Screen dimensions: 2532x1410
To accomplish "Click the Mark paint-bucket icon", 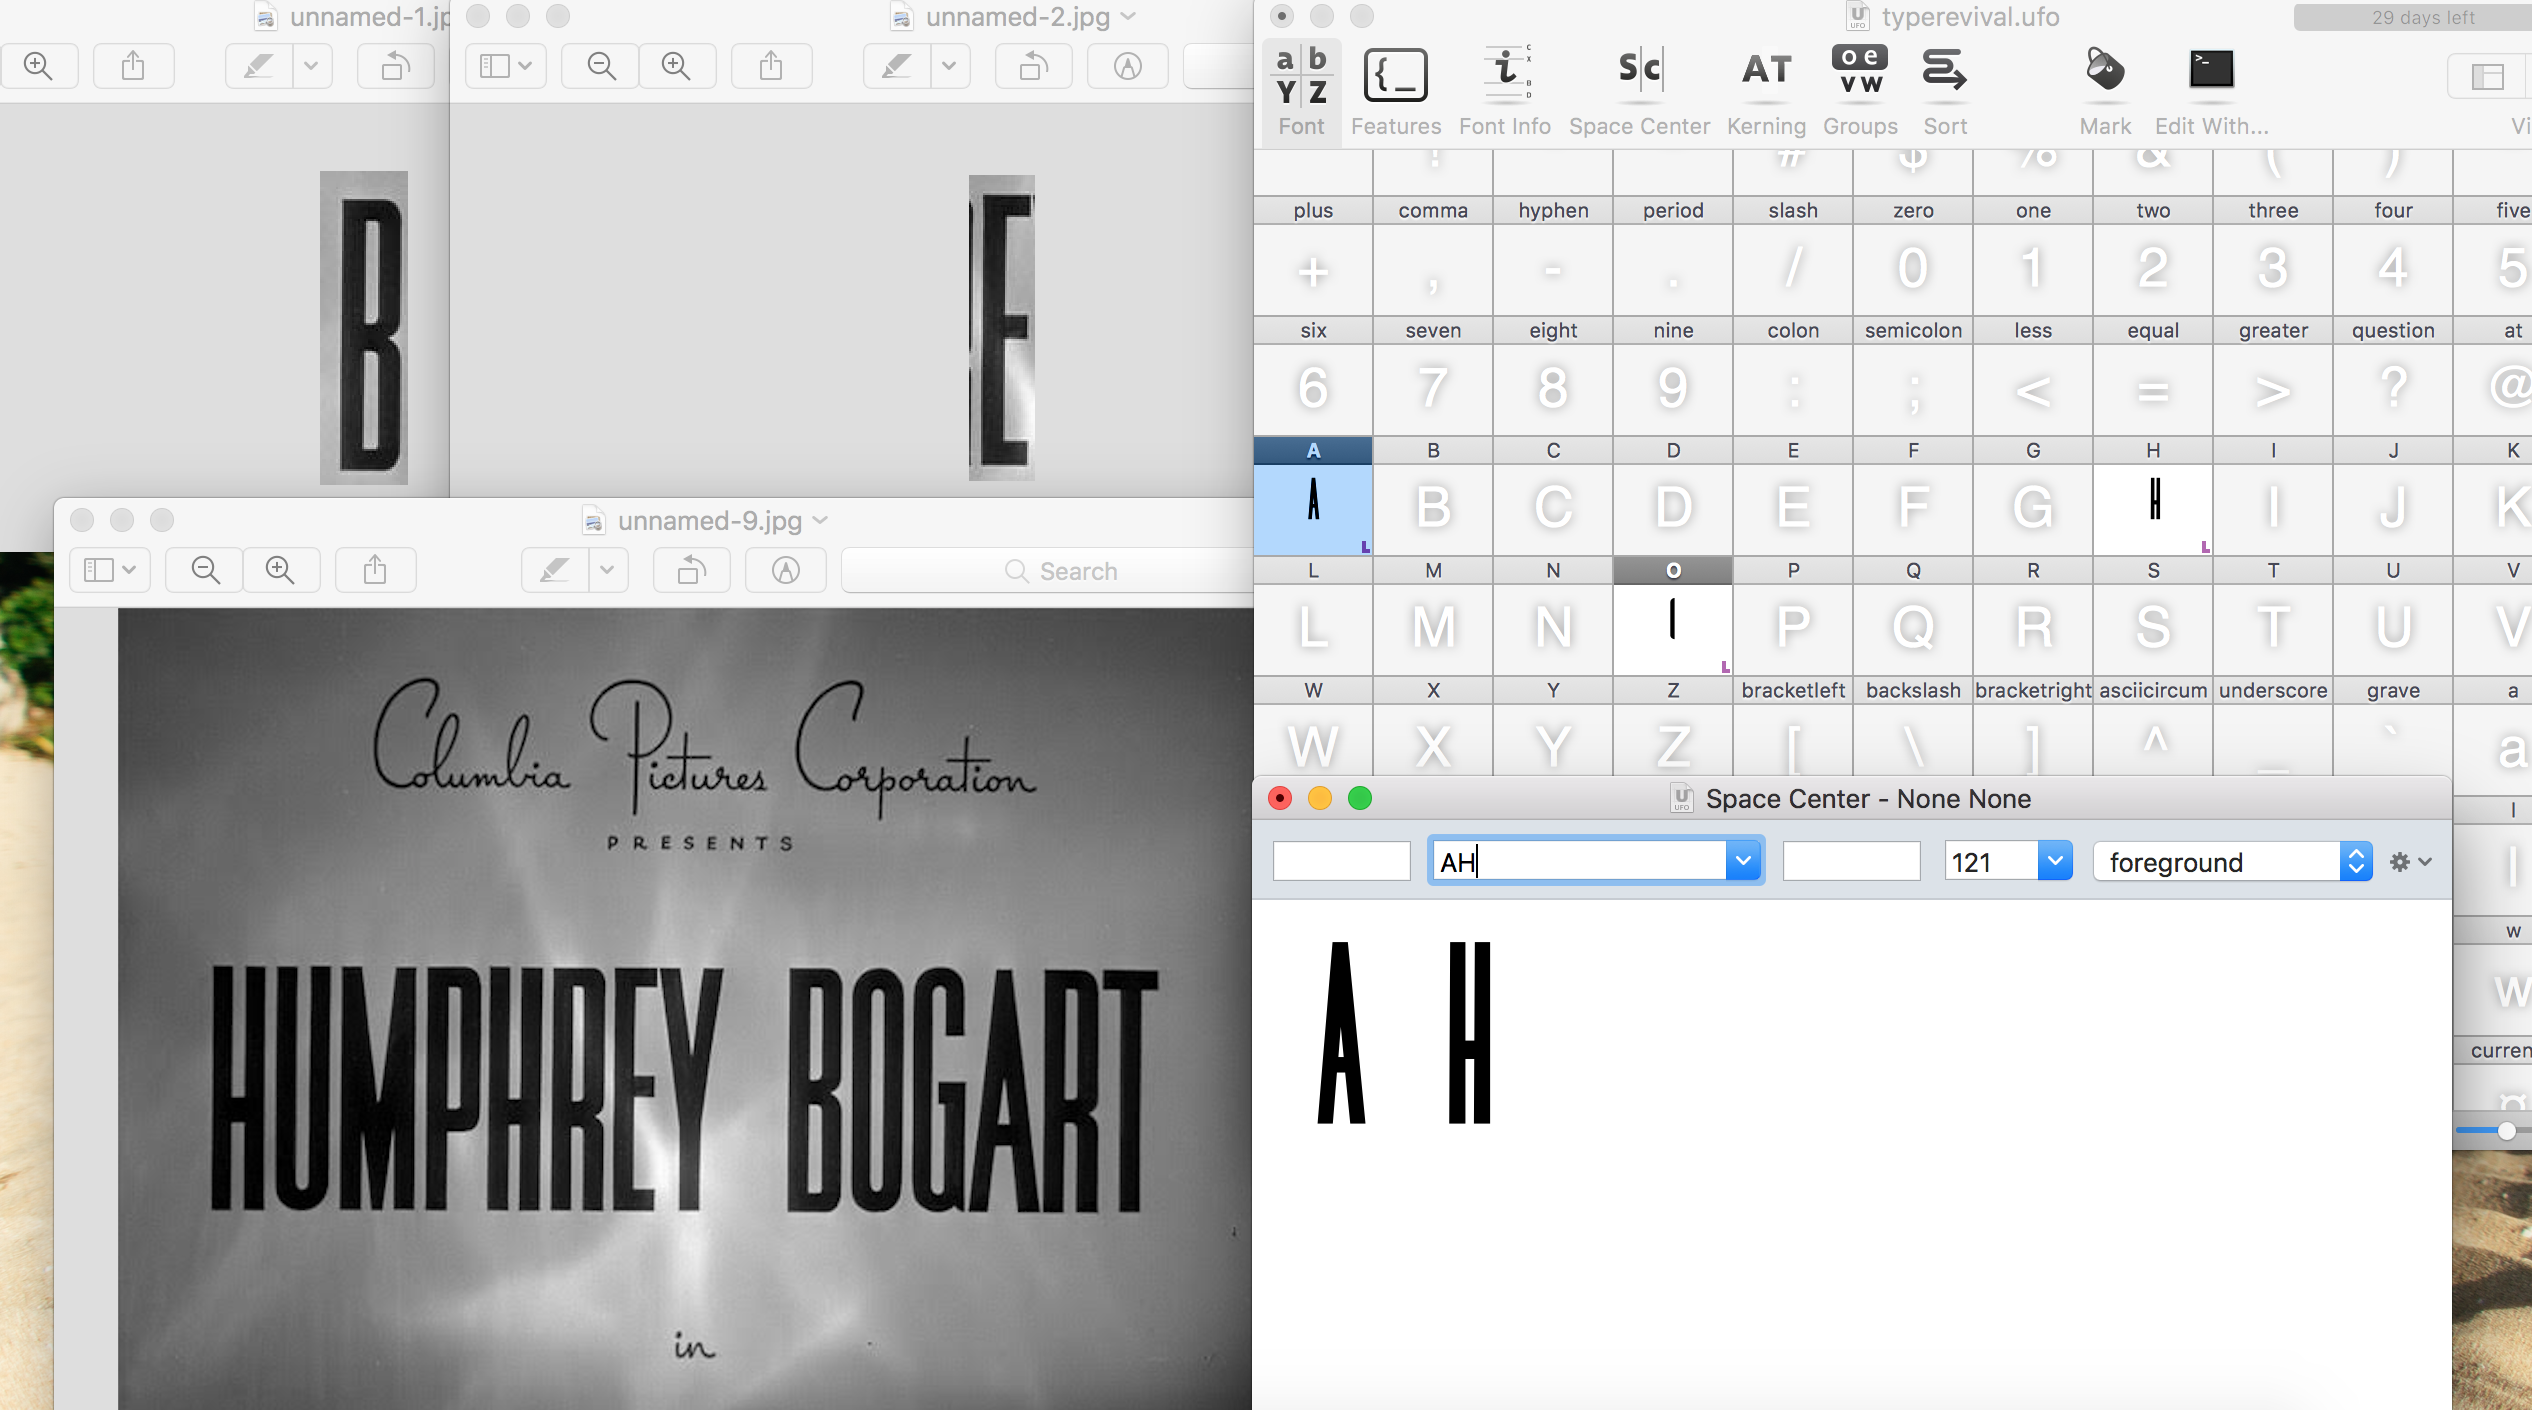I will coord(2105,90).
